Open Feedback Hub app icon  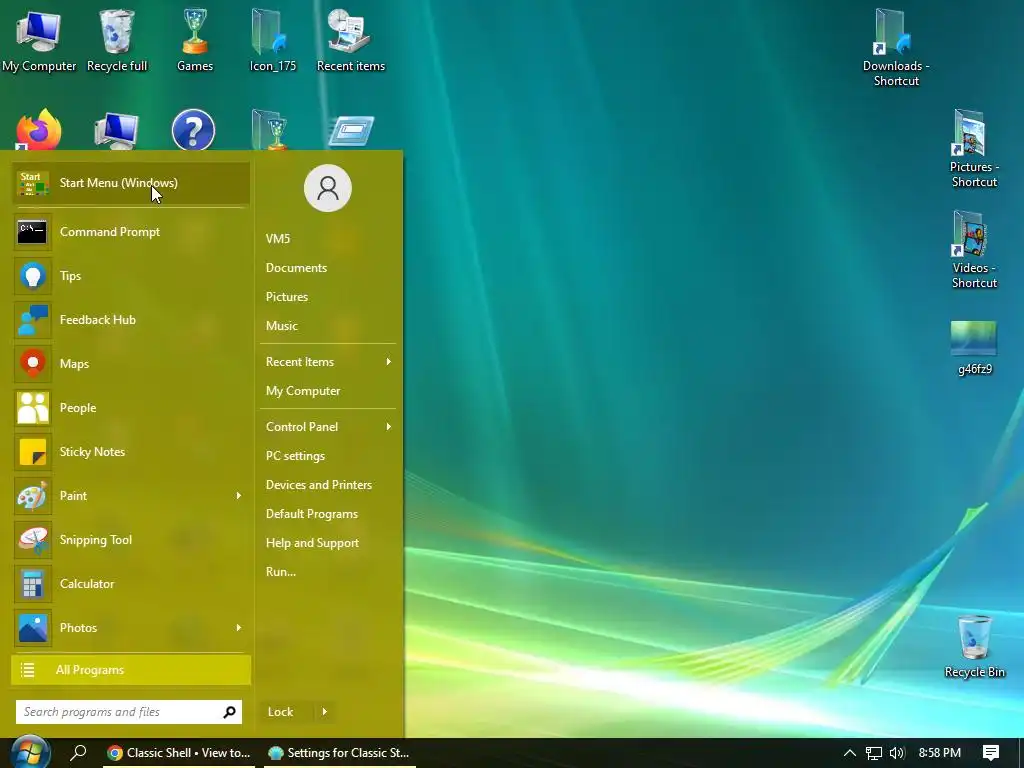[33, 320]
